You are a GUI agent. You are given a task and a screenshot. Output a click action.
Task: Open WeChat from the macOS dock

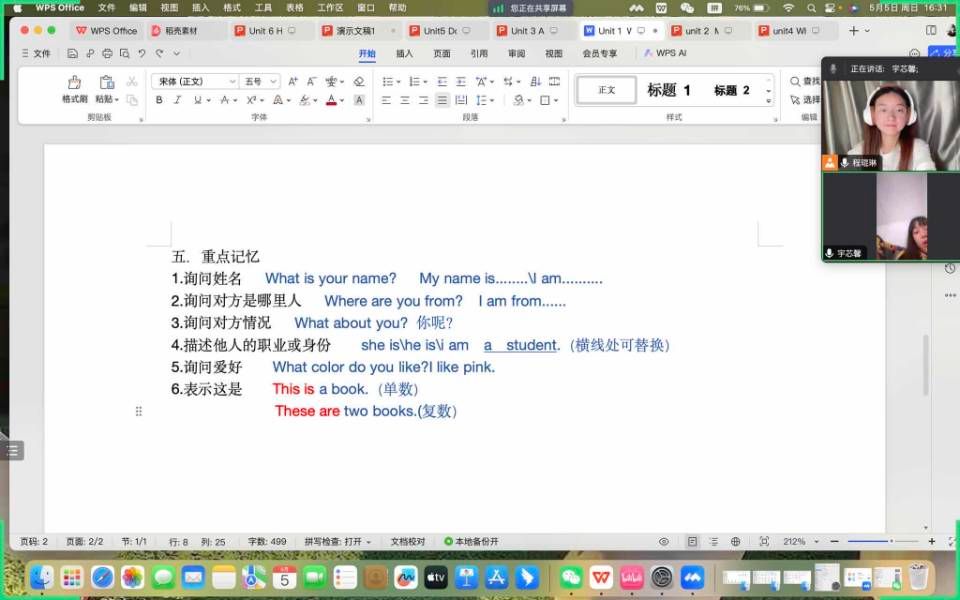[x=571, y=577]
